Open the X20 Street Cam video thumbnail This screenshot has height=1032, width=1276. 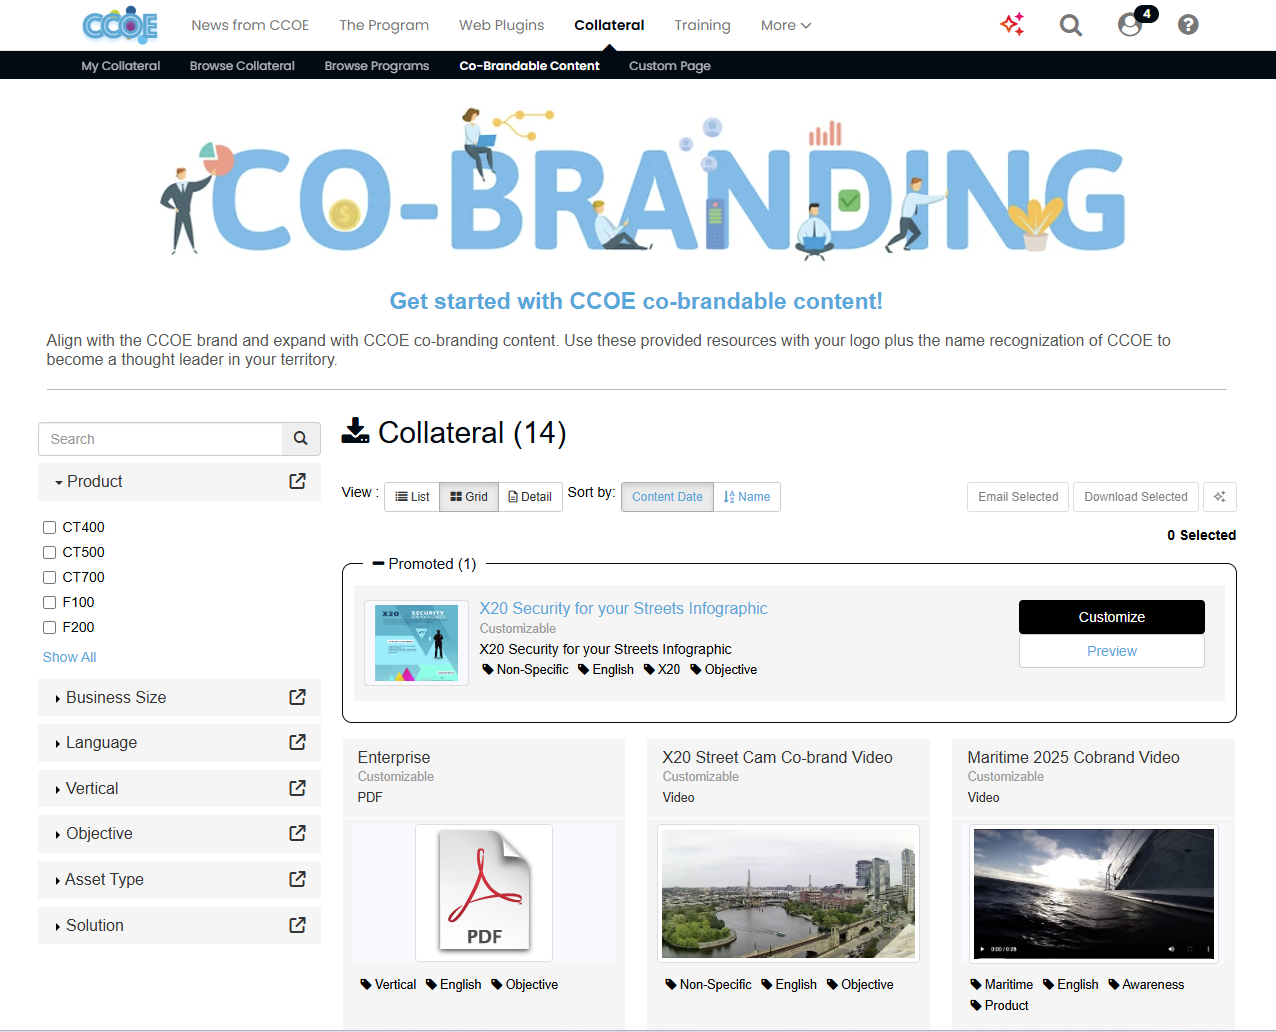[x=788, y=893]
